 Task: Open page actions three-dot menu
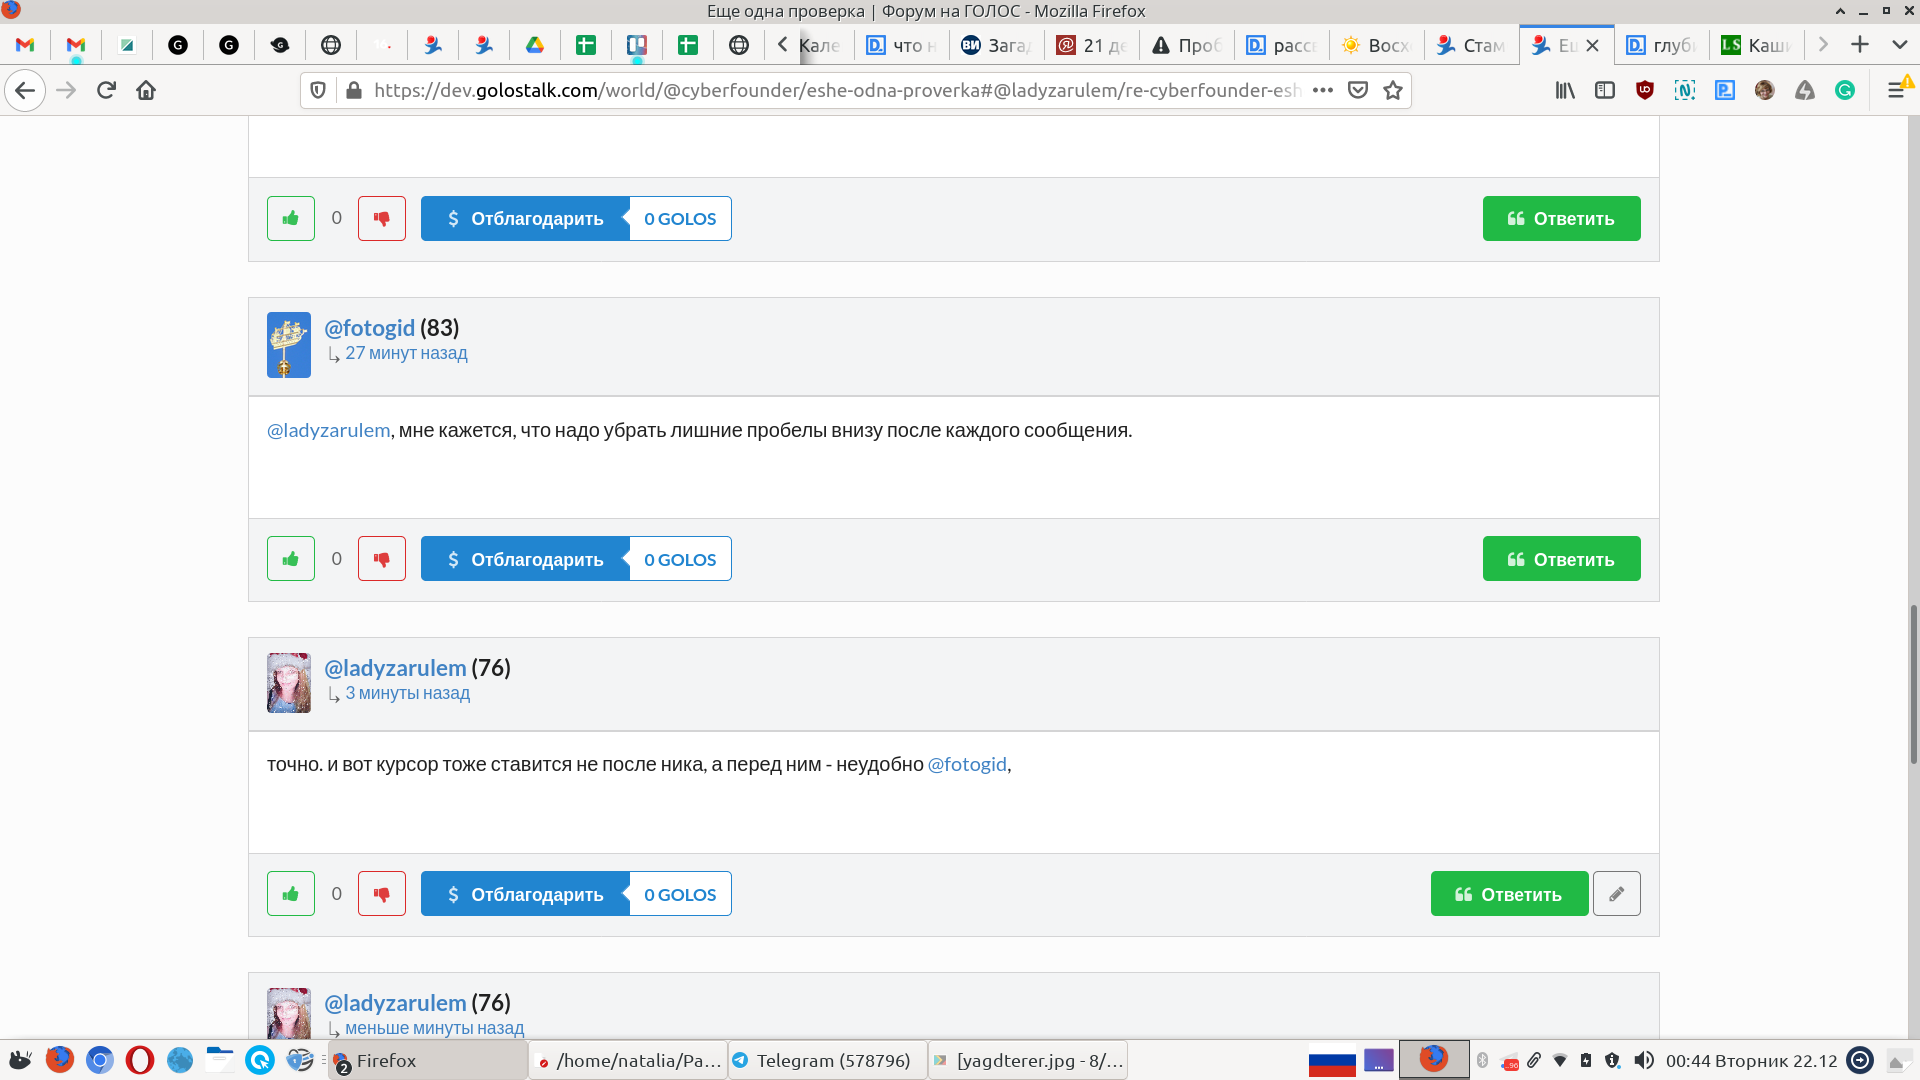click(1323, 90)
